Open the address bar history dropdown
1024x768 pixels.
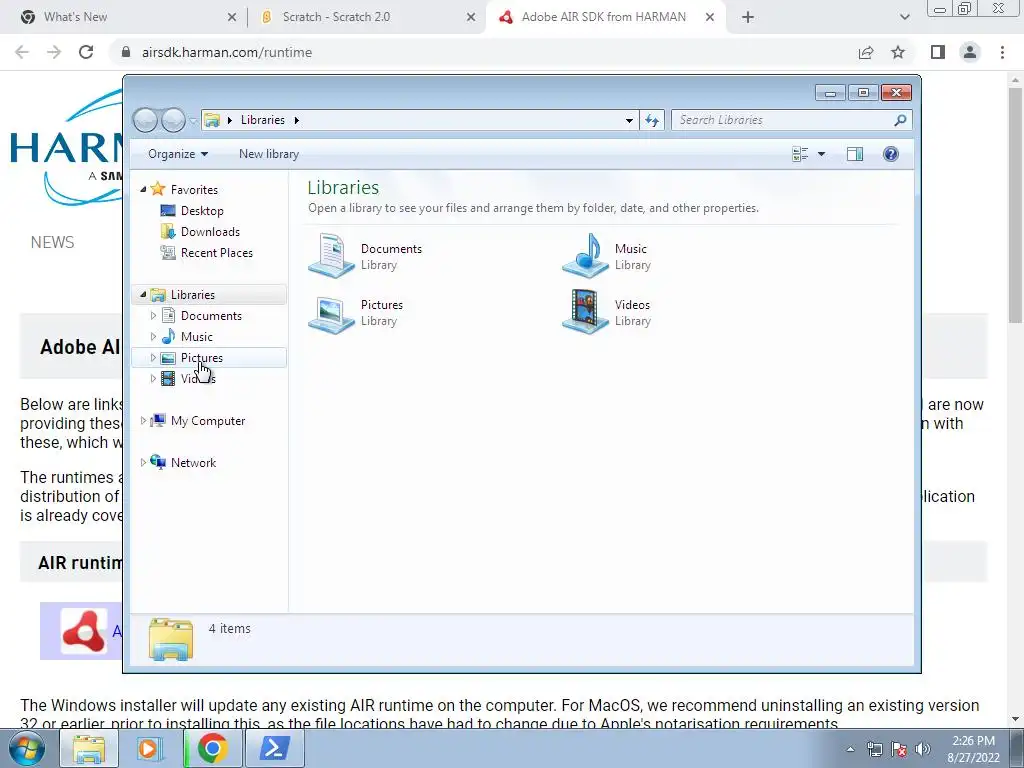[x=629, y=120]
